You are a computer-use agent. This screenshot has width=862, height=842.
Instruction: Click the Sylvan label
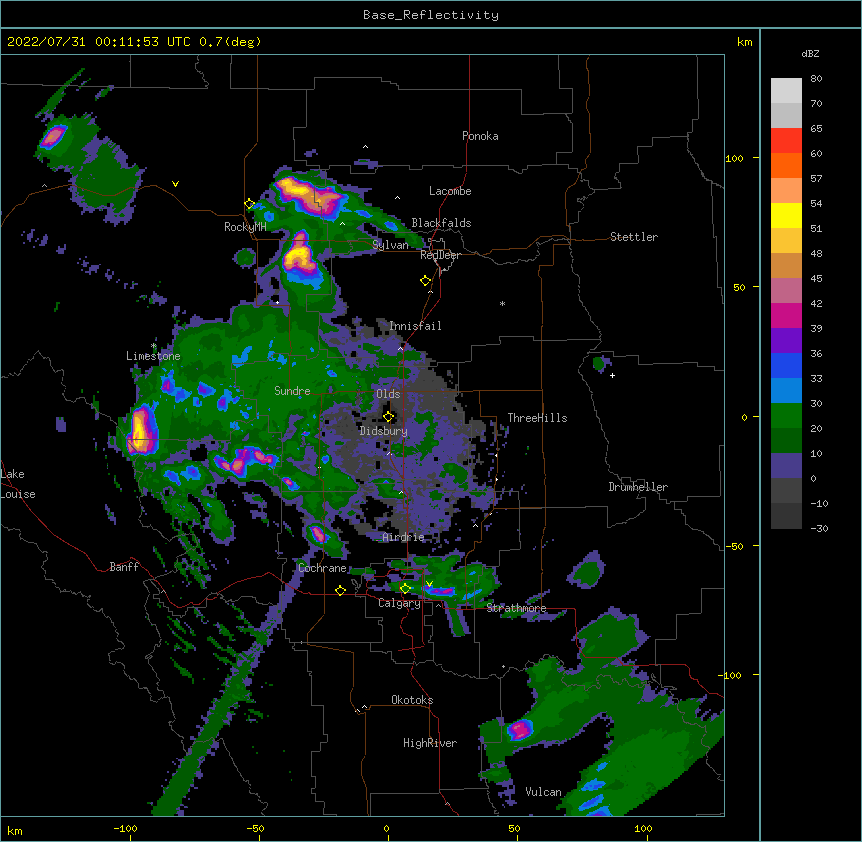(x=390, y=245)
